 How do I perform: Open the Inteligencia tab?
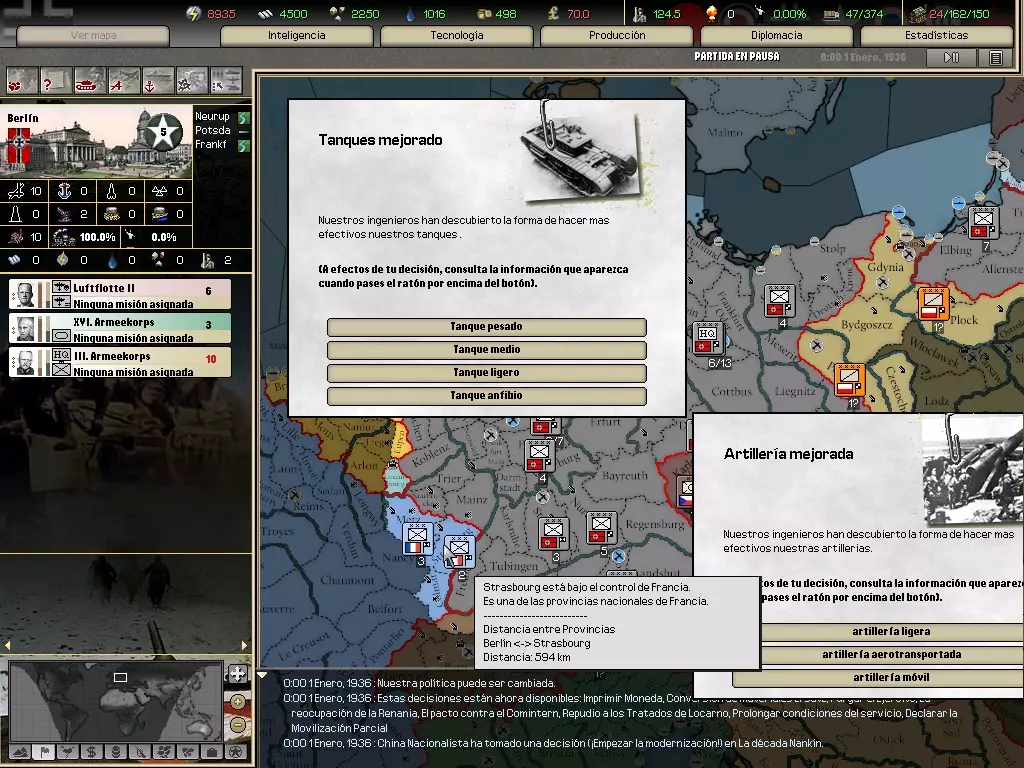click(296, 35)
